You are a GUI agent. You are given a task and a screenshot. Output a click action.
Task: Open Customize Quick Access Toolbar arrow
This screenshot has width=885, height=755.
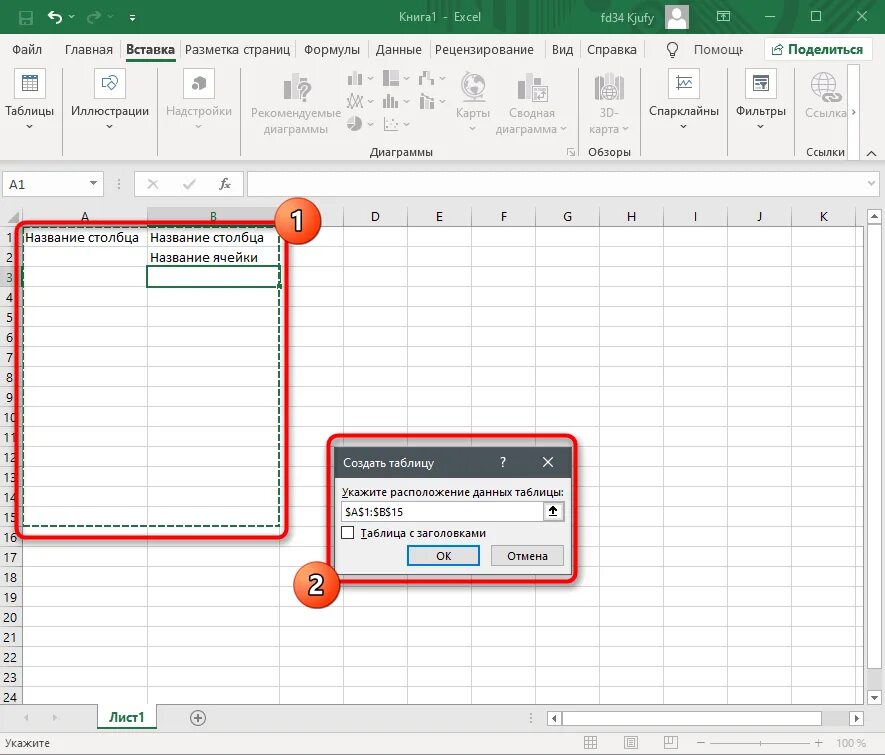click(x=132, y=18)
